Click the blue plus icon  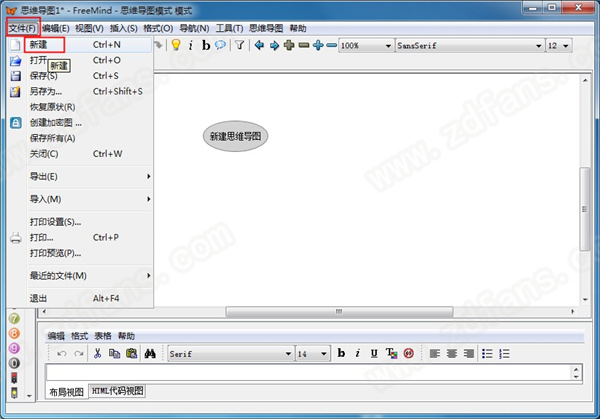318,45
